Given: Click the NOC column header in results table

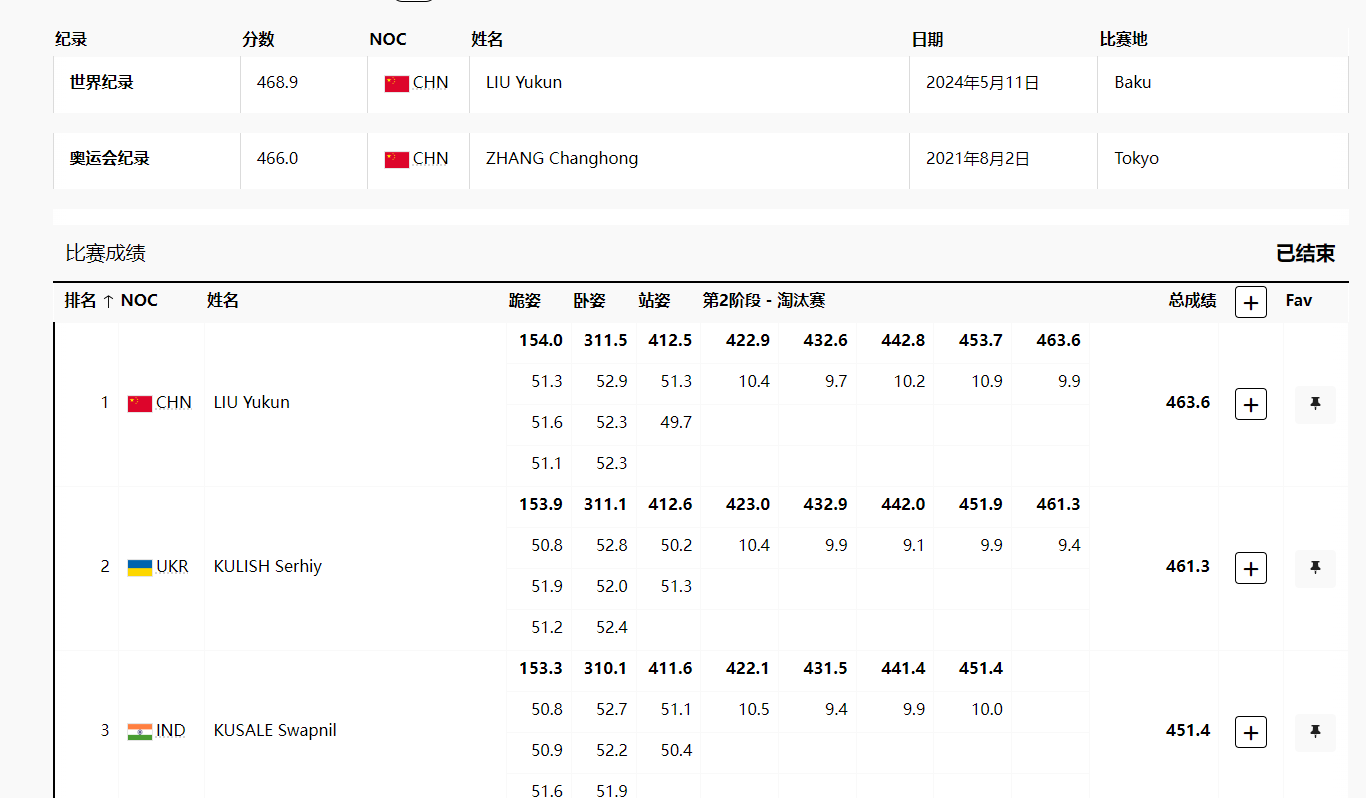Looking at the screenshot, I should (x=139, y=300).
